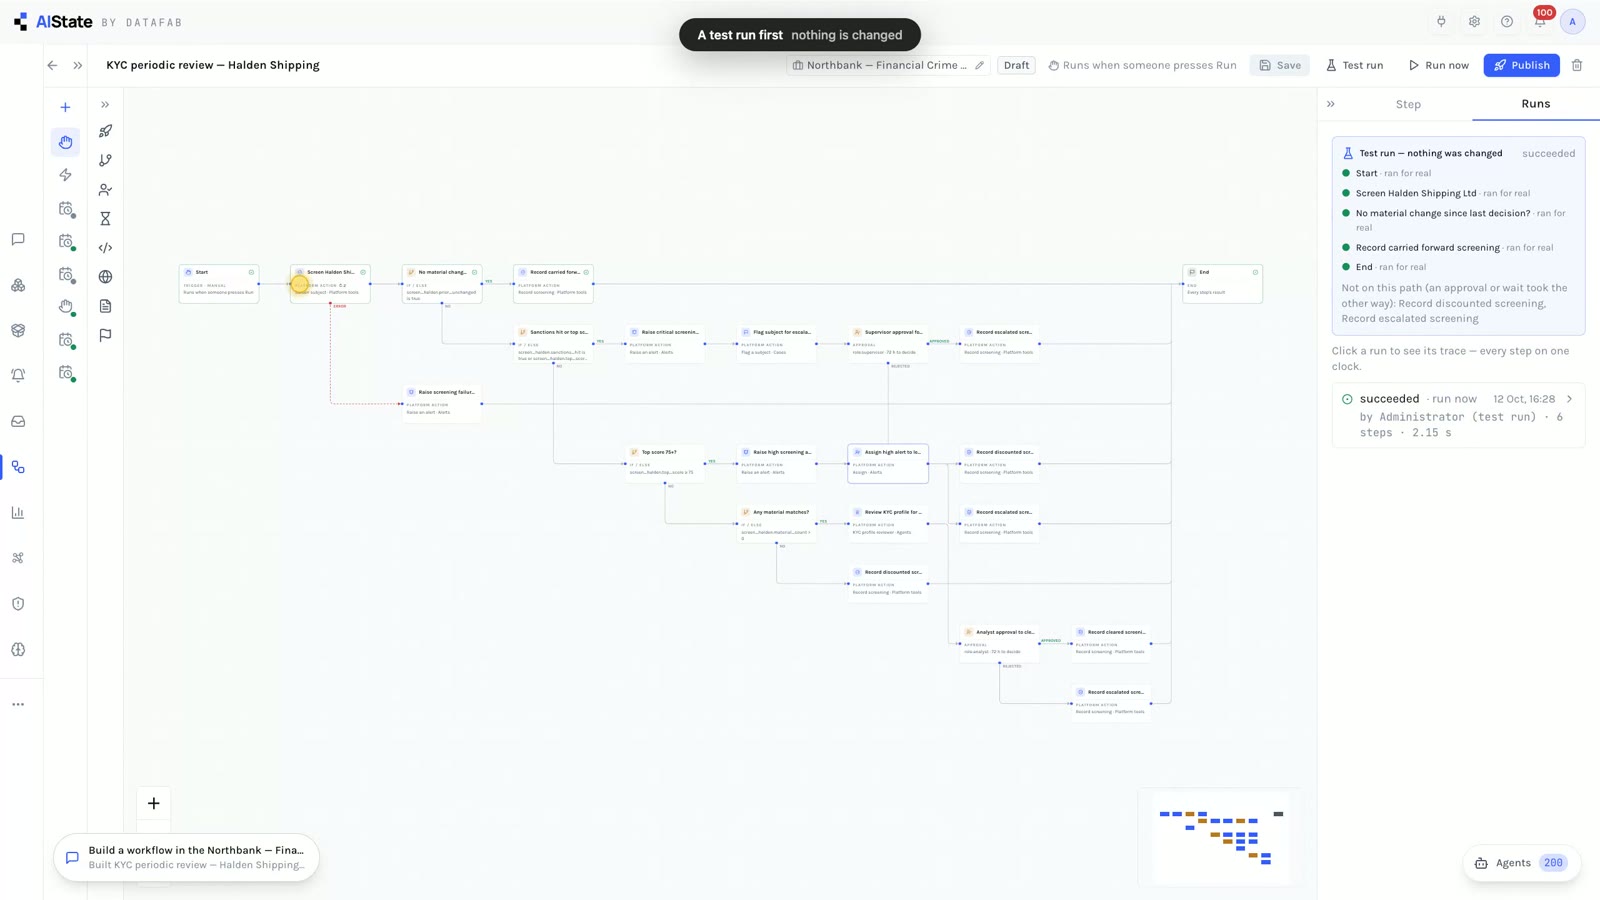Screen dimensions: 1600x900
Task: Open the plug connections icon in the header
Action: [x=1441, y=22]
